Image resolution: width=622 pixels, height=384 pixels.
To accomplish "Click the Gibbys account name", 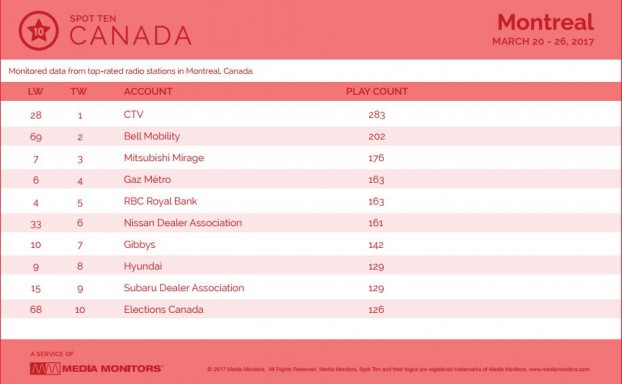I will 140,244.
